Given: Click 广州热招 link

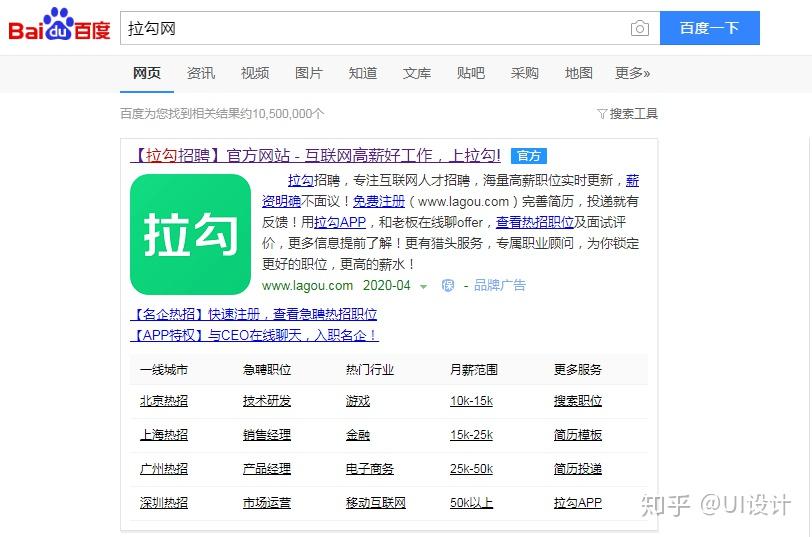Looking at the screenshot, I should point(164,469).
